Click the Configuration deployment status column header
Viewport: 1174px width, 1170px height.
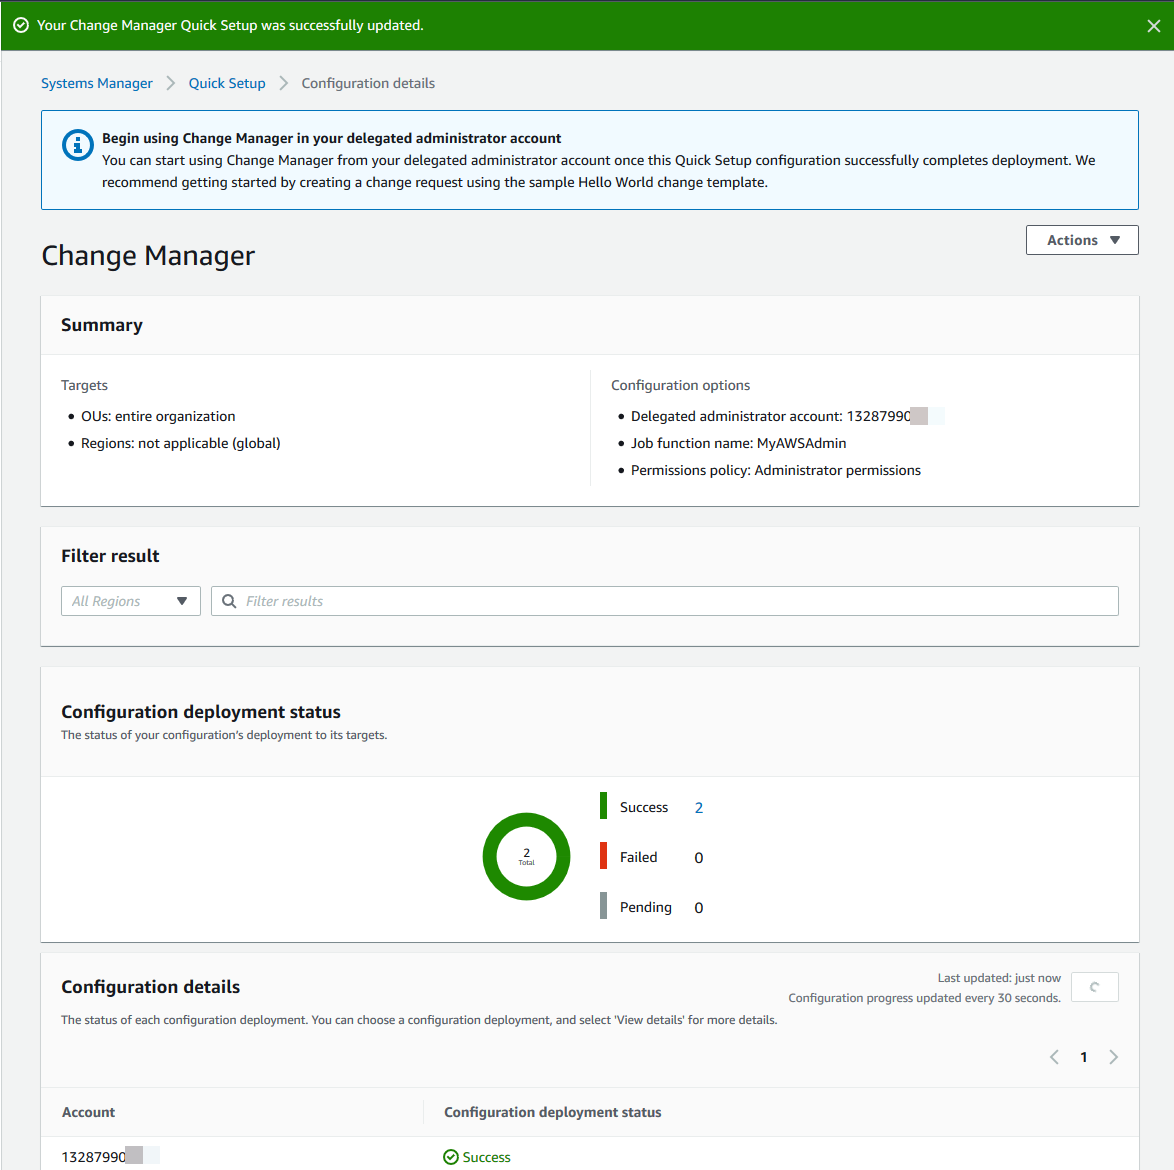point(553,1112)
